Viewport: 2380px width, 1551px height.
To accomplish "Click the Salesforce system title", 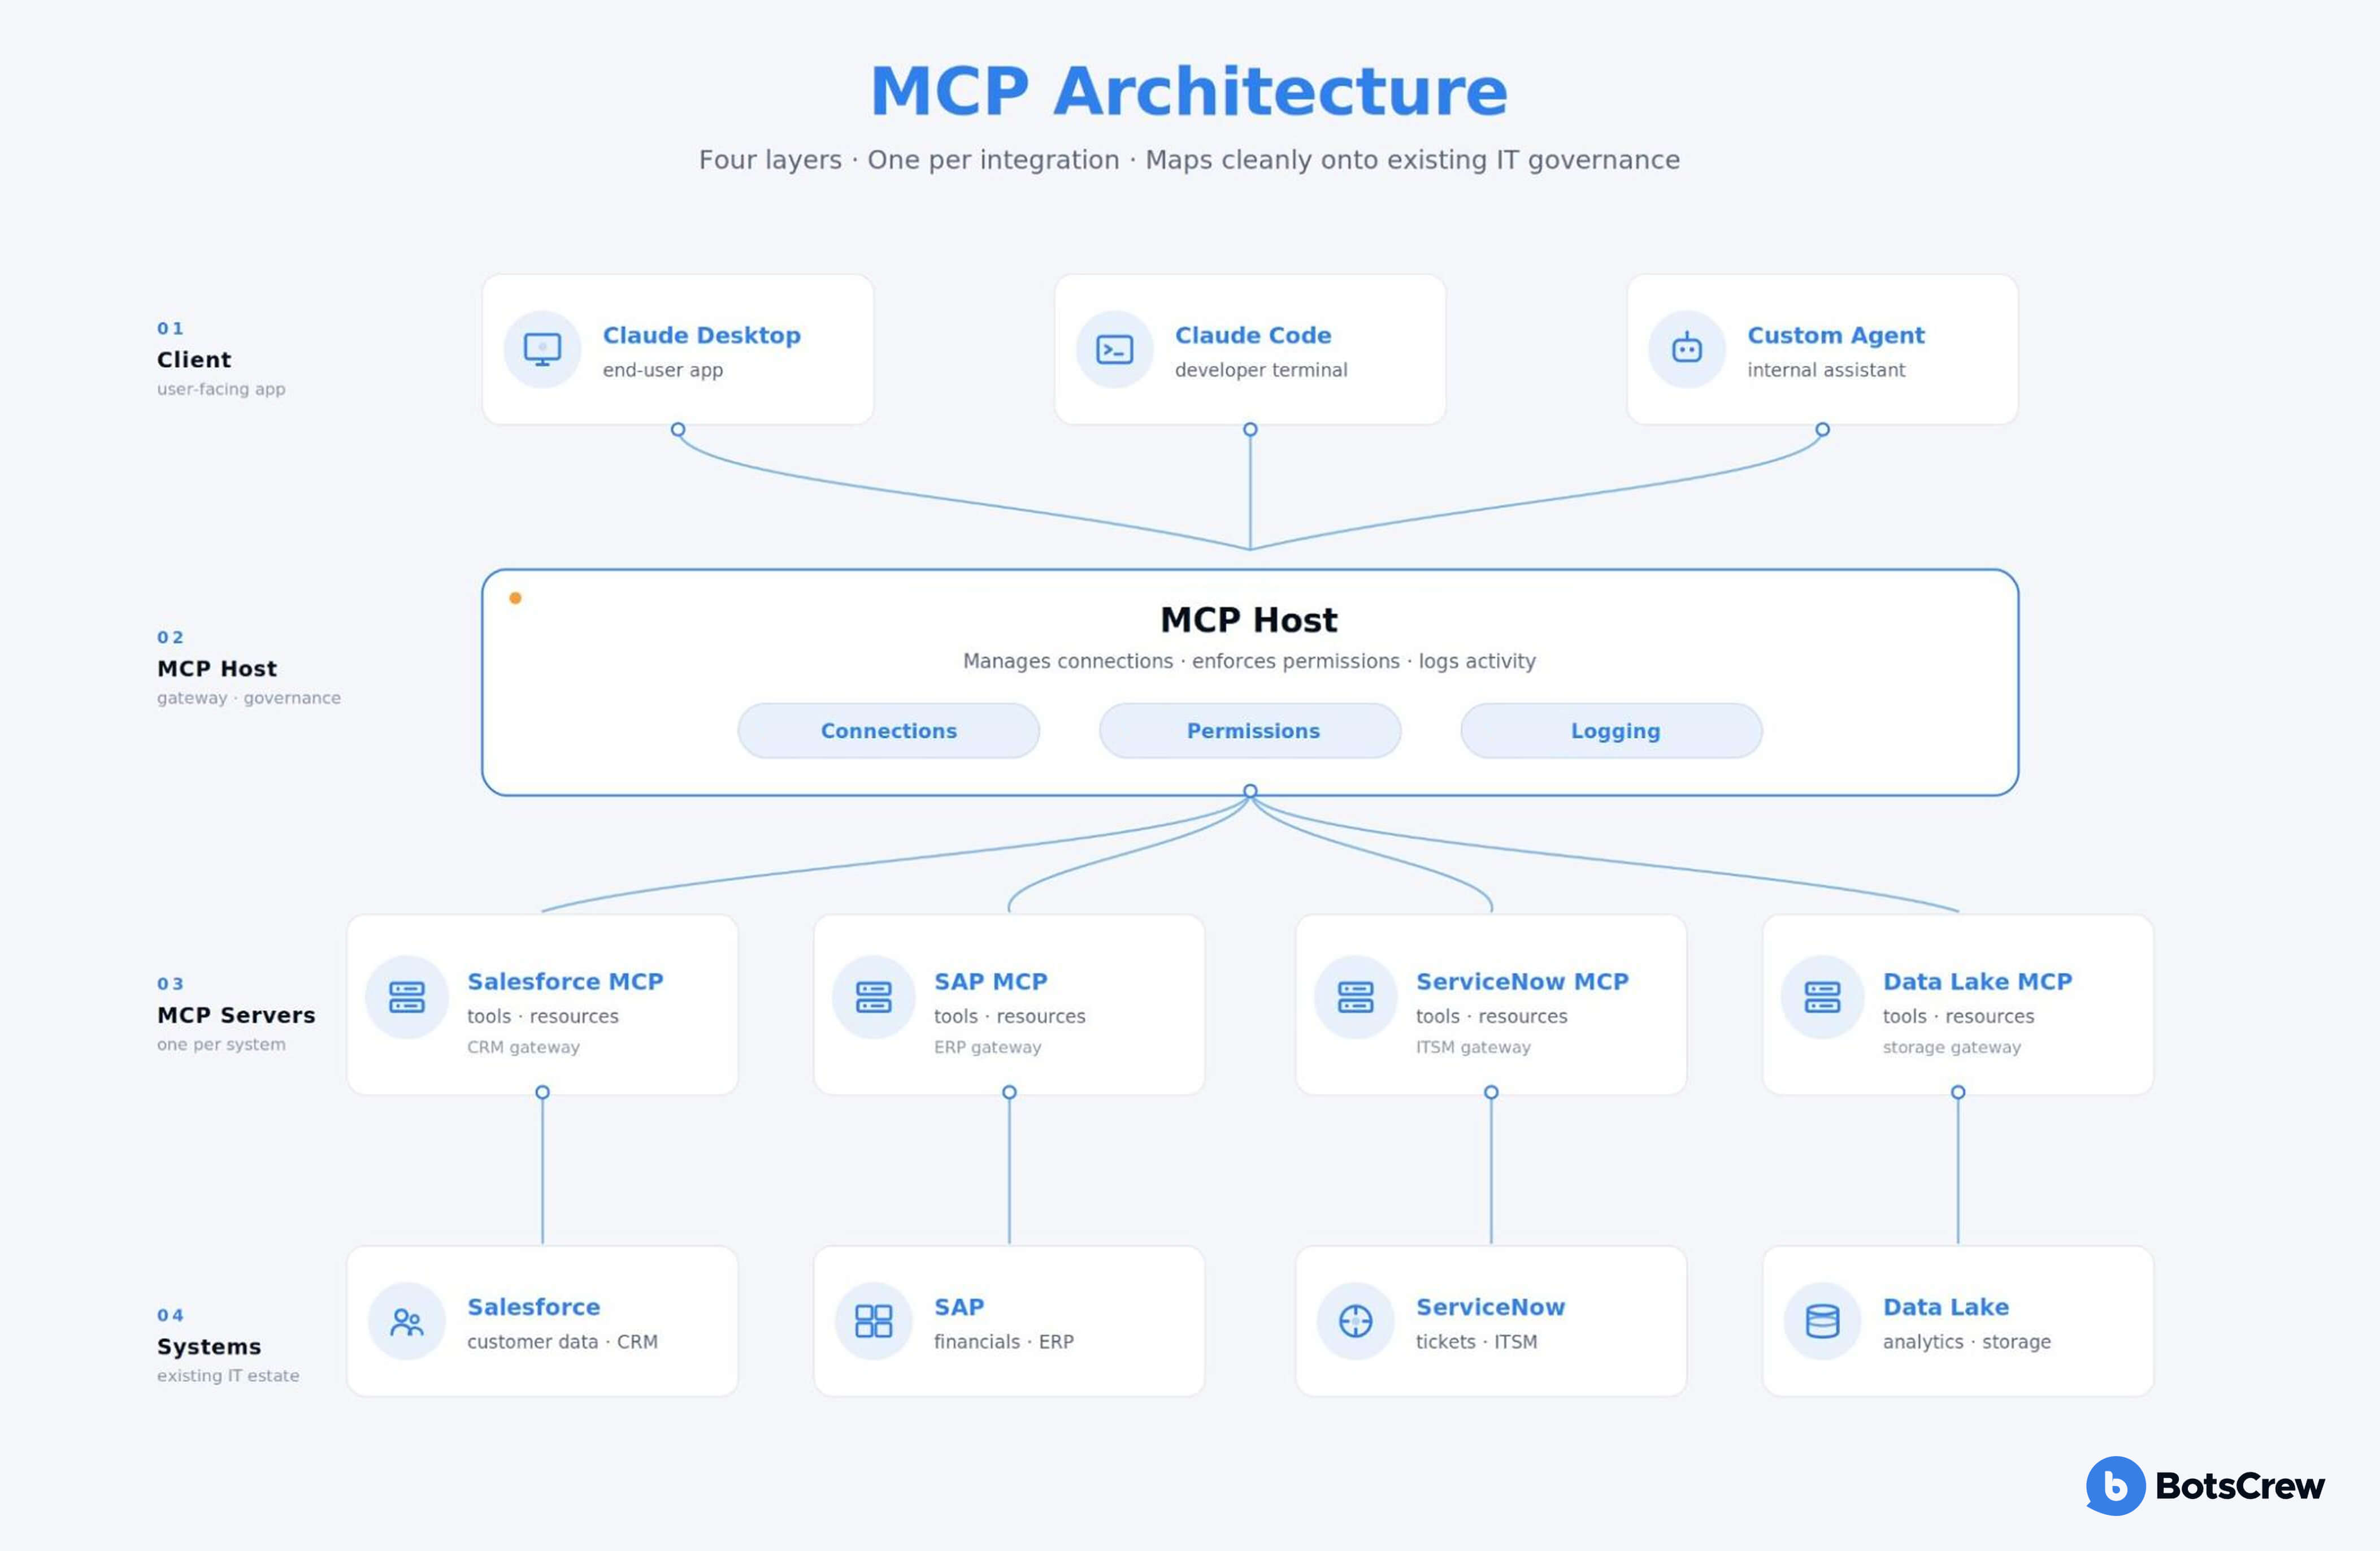I will [534, 1307].
